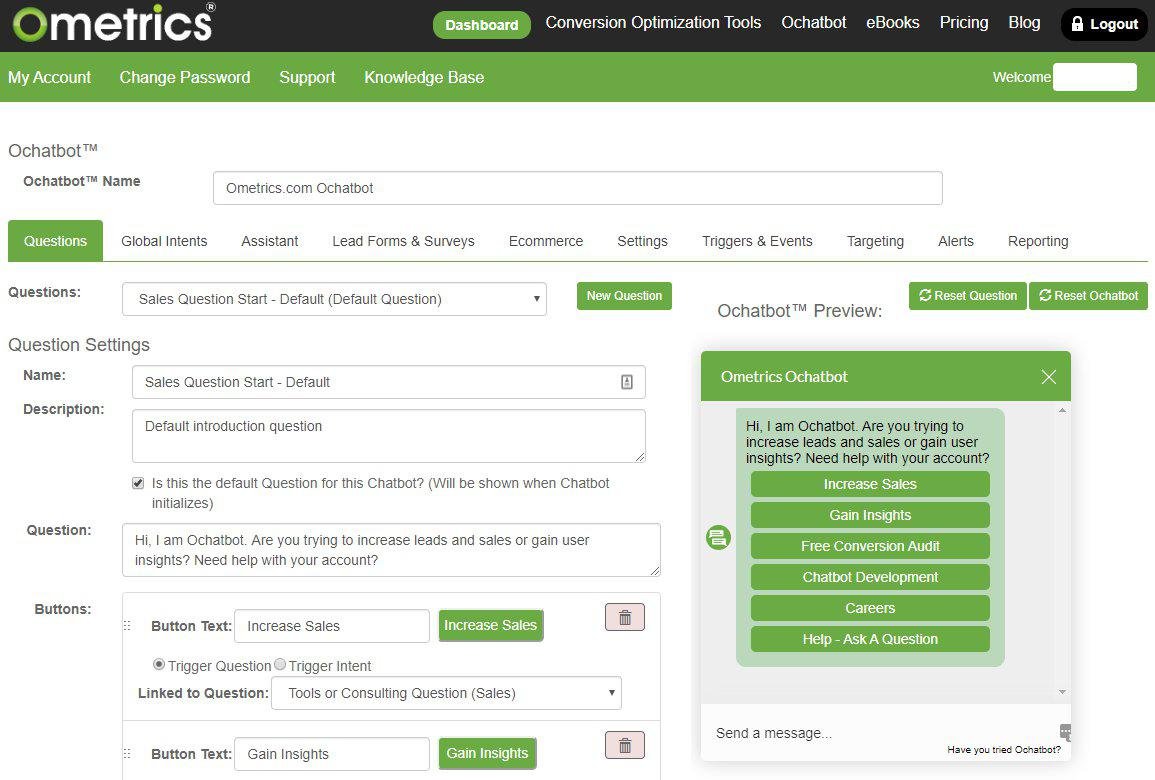Open Conversion Optimization Tools menu
Screen dimensions: 1155x780
pyautogui.click(x=653, y=23)
